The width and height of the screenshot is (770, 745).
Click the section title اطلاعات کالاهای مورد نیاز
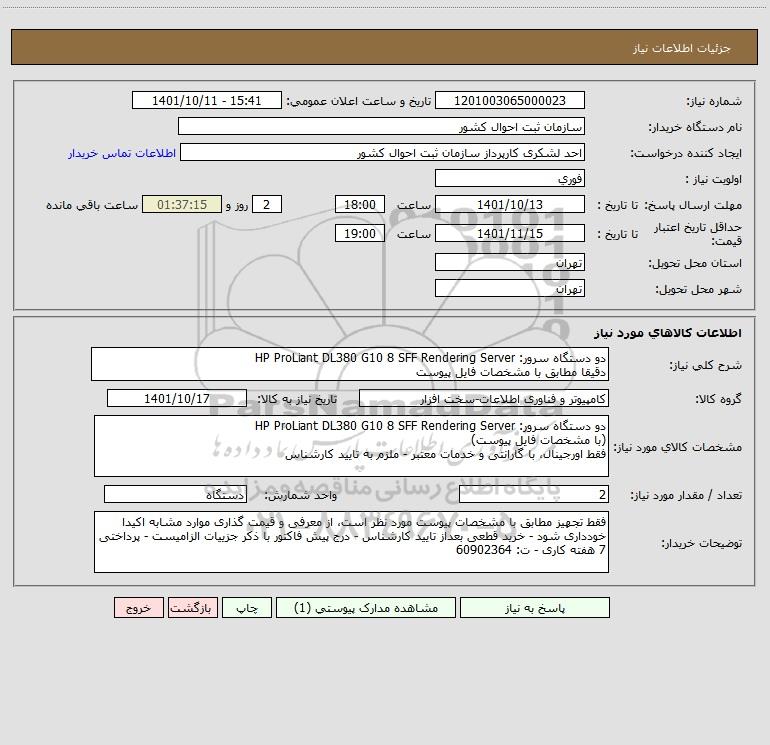tap(668, 333)
